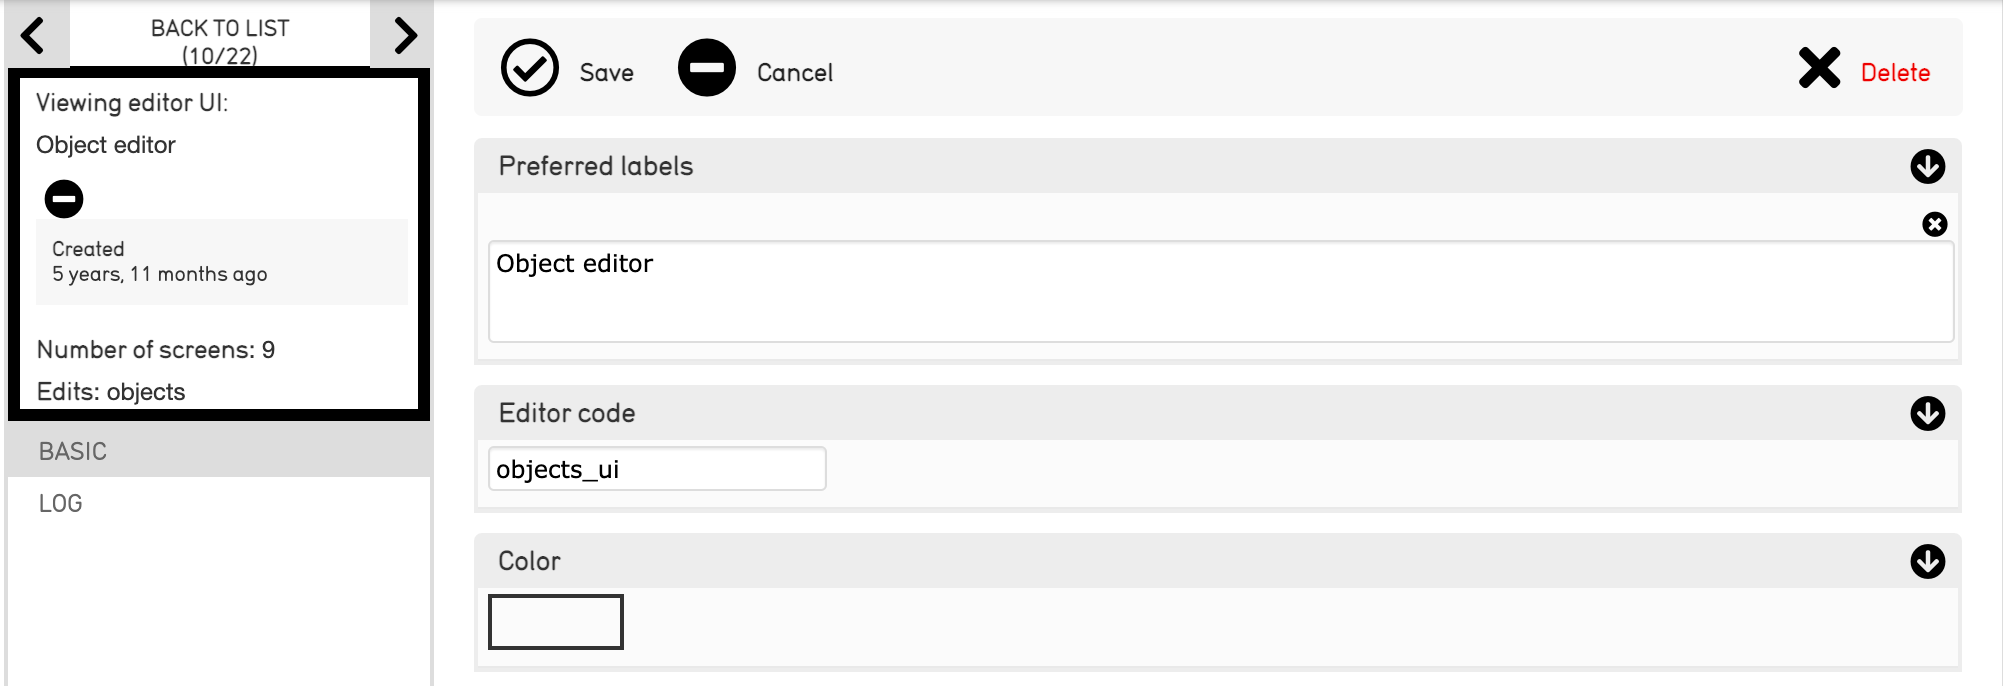Click BACK TO LIST link
Image resolution: width=2003 pixels, height=686 pixels.
[220, 41]
